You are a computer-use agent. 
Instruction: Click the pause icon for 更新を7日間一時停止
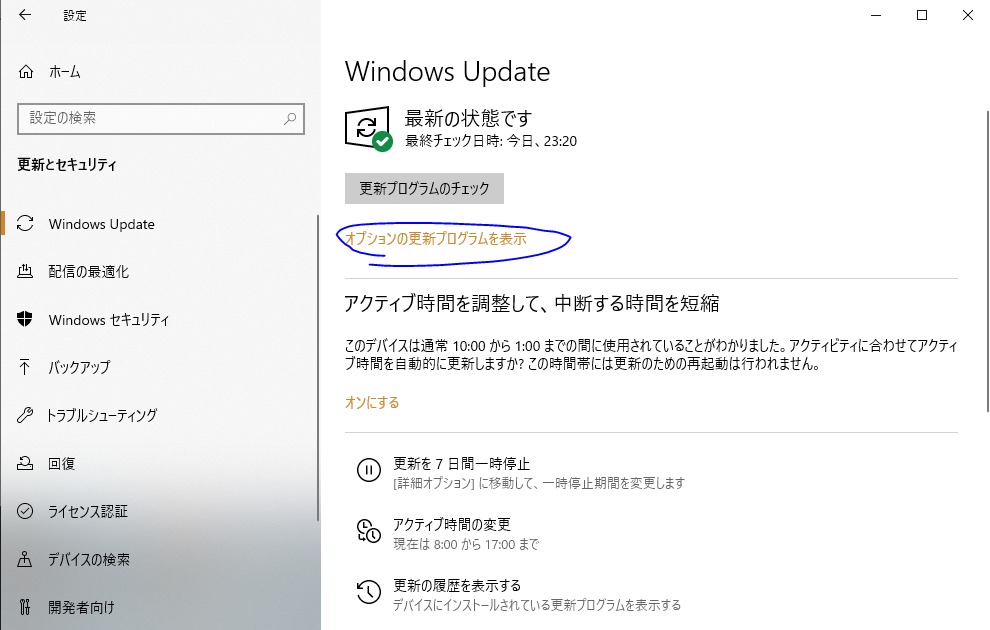pos(369,470)
